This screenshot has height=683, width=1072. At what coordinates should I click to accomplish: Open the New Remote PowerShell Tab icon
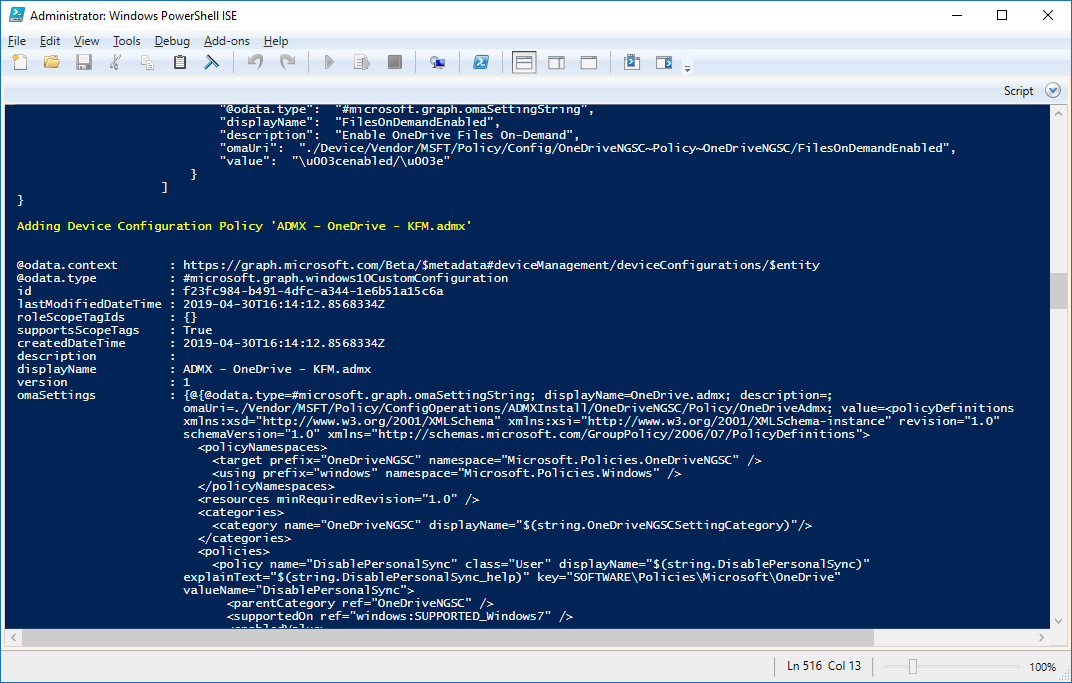438,63
